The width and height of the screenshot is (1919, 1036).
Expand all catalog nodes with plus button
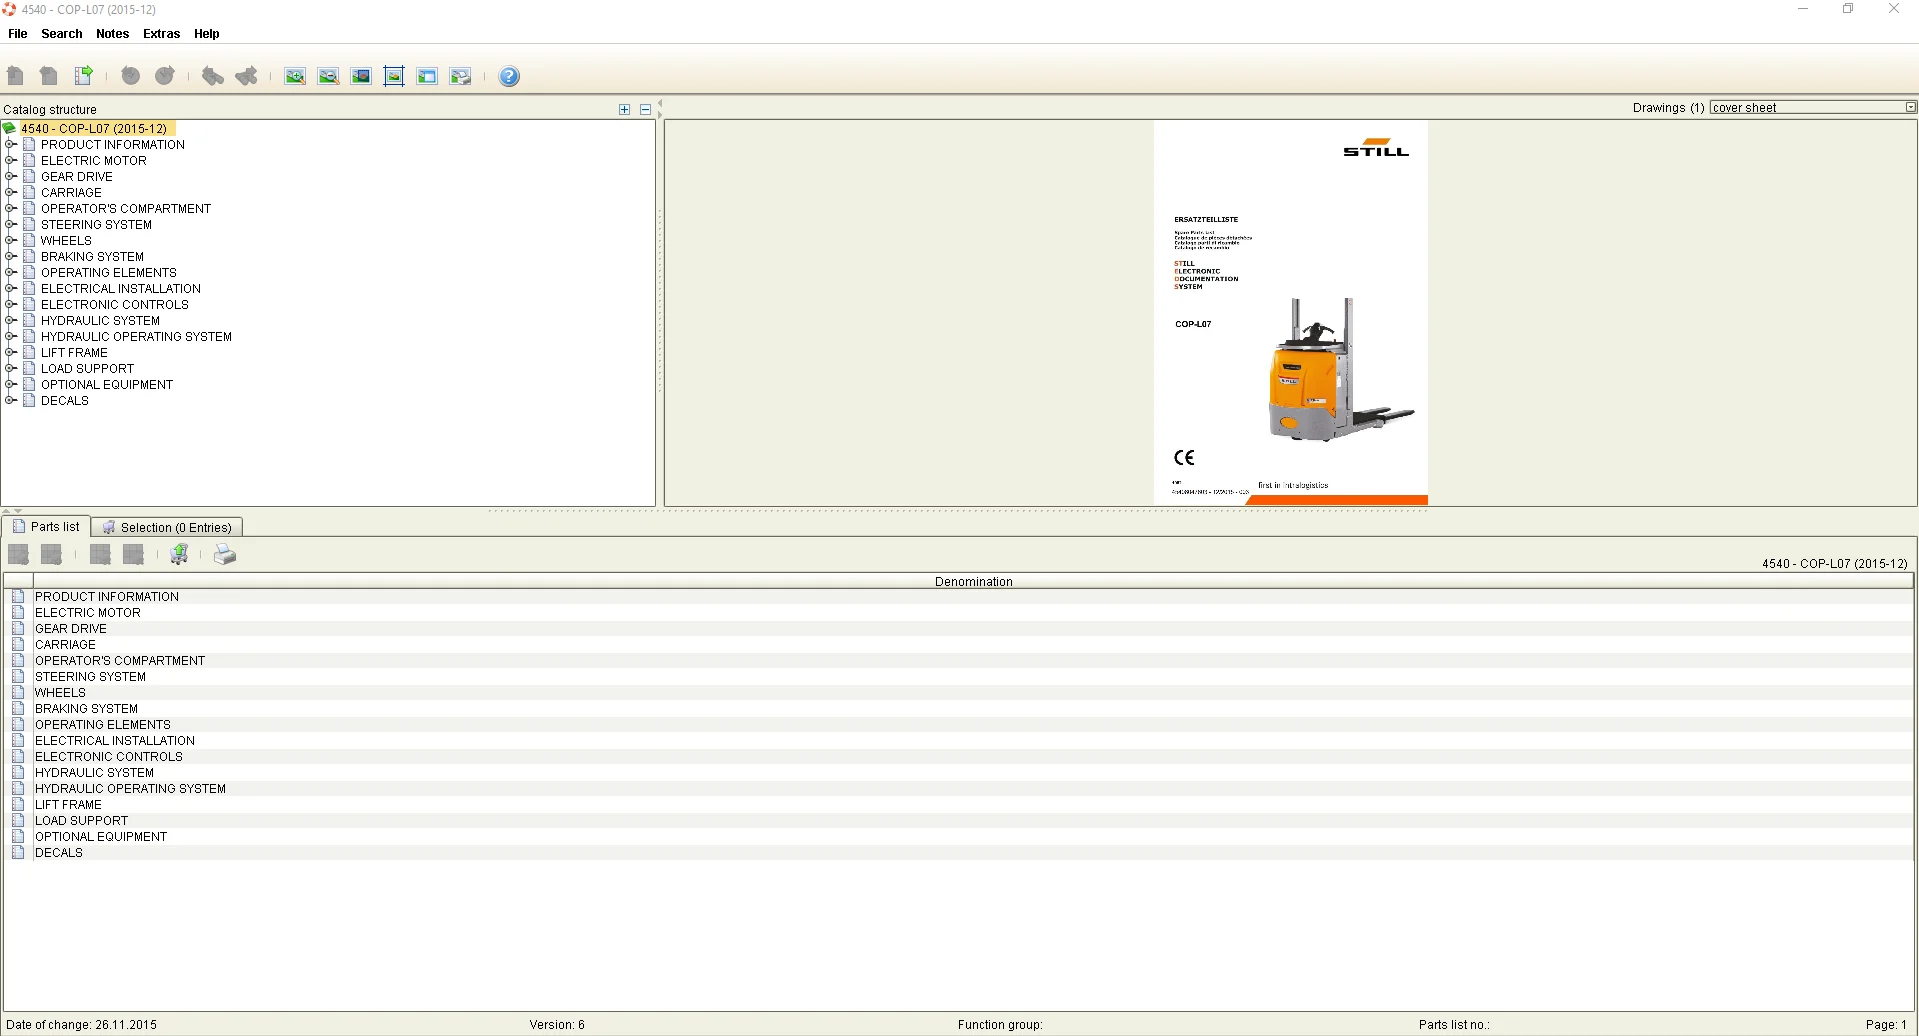click(625, 109)
